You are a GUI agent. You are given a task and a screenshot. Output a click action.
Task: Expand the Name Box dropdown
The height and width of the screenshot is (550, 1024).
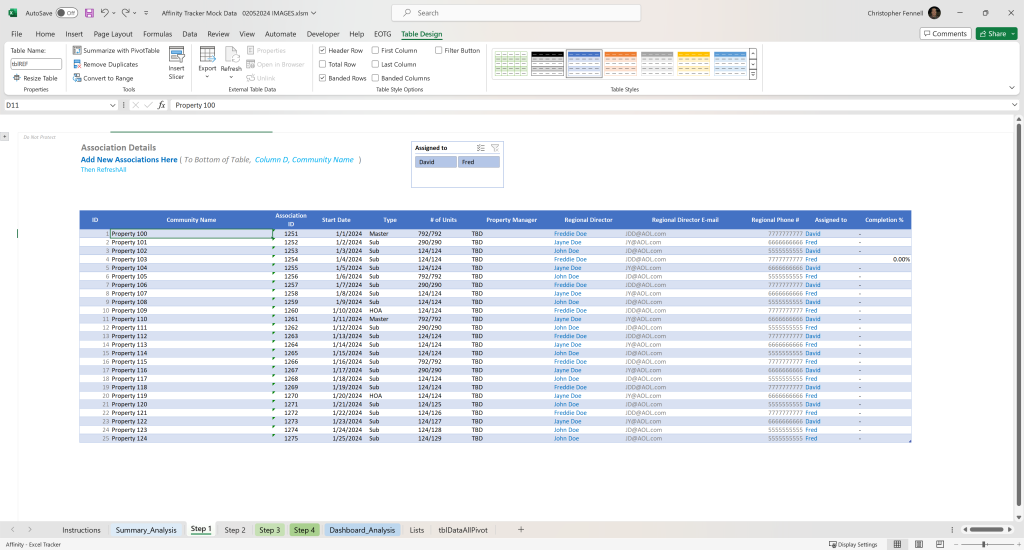tap(112, 105)
